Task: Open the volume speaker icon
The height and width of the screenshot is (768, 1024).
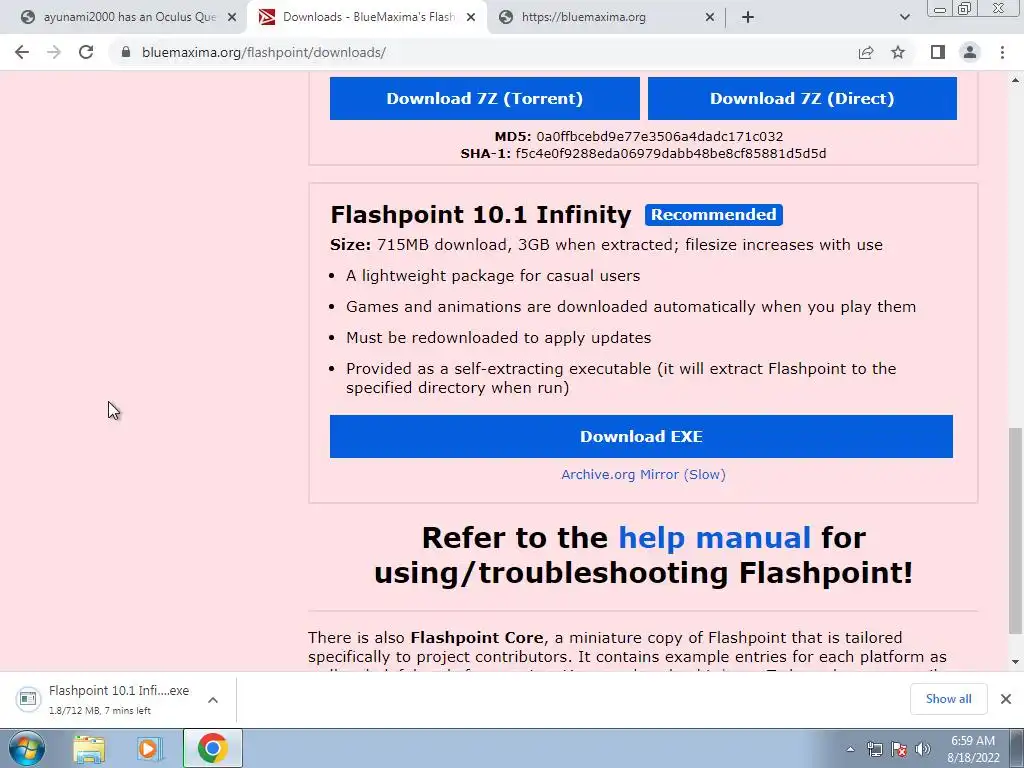Action: pyautogui.click(x=923, y=749)
